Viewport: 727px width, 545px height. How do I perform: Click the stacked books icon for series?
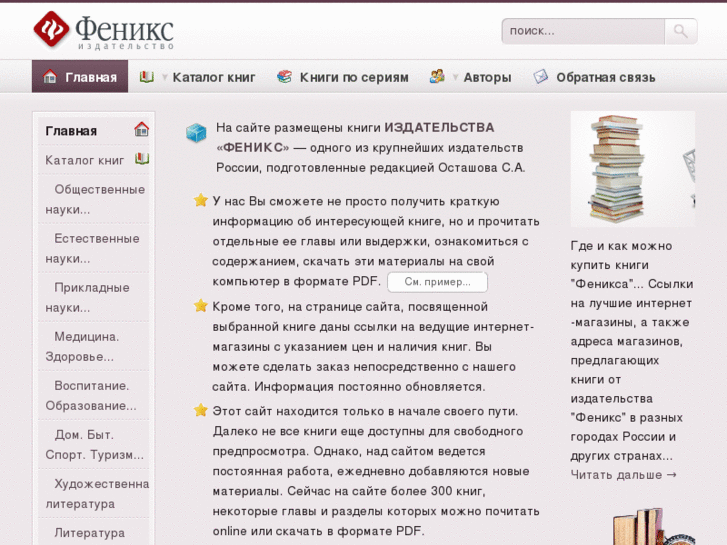[x=284, y=77]
